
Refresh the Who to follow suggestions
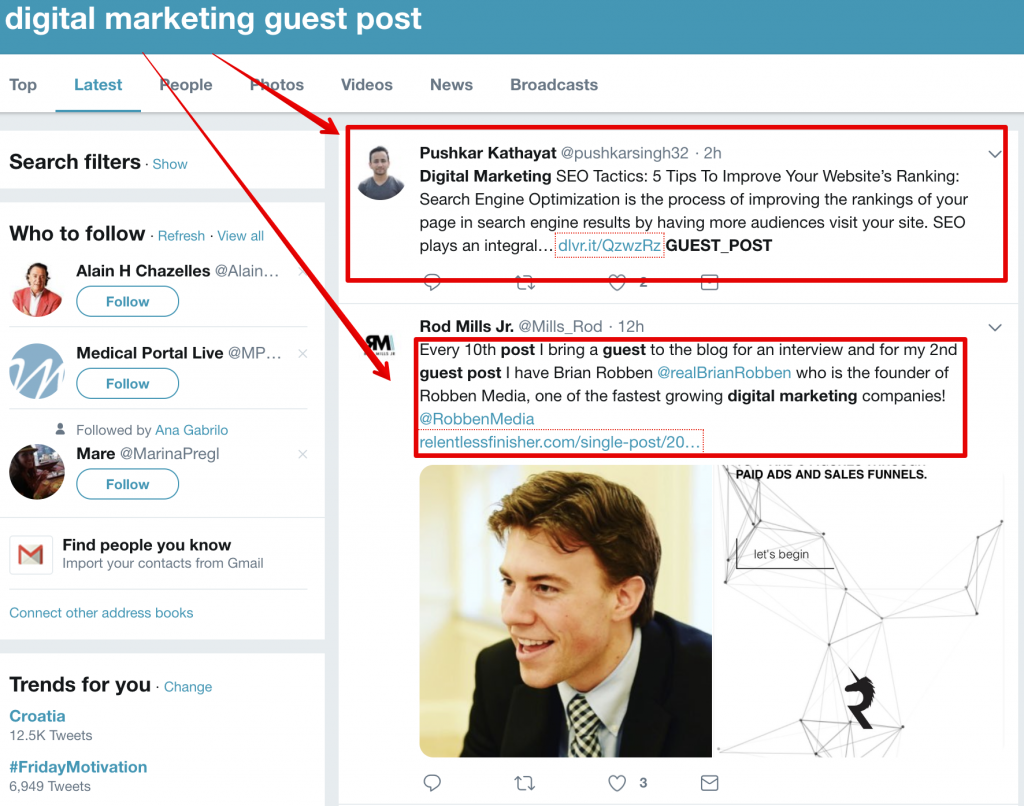pyautogui.click(x=181, y=236)
